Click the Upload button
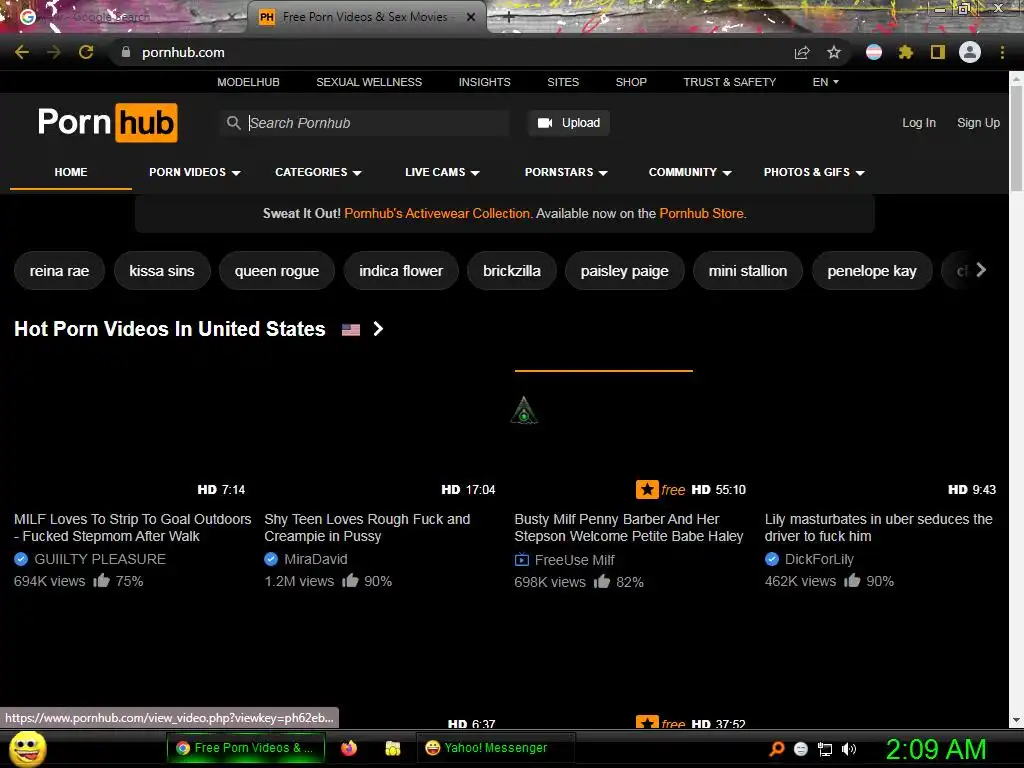This screenshot has width=1024, height=768. 569,123
